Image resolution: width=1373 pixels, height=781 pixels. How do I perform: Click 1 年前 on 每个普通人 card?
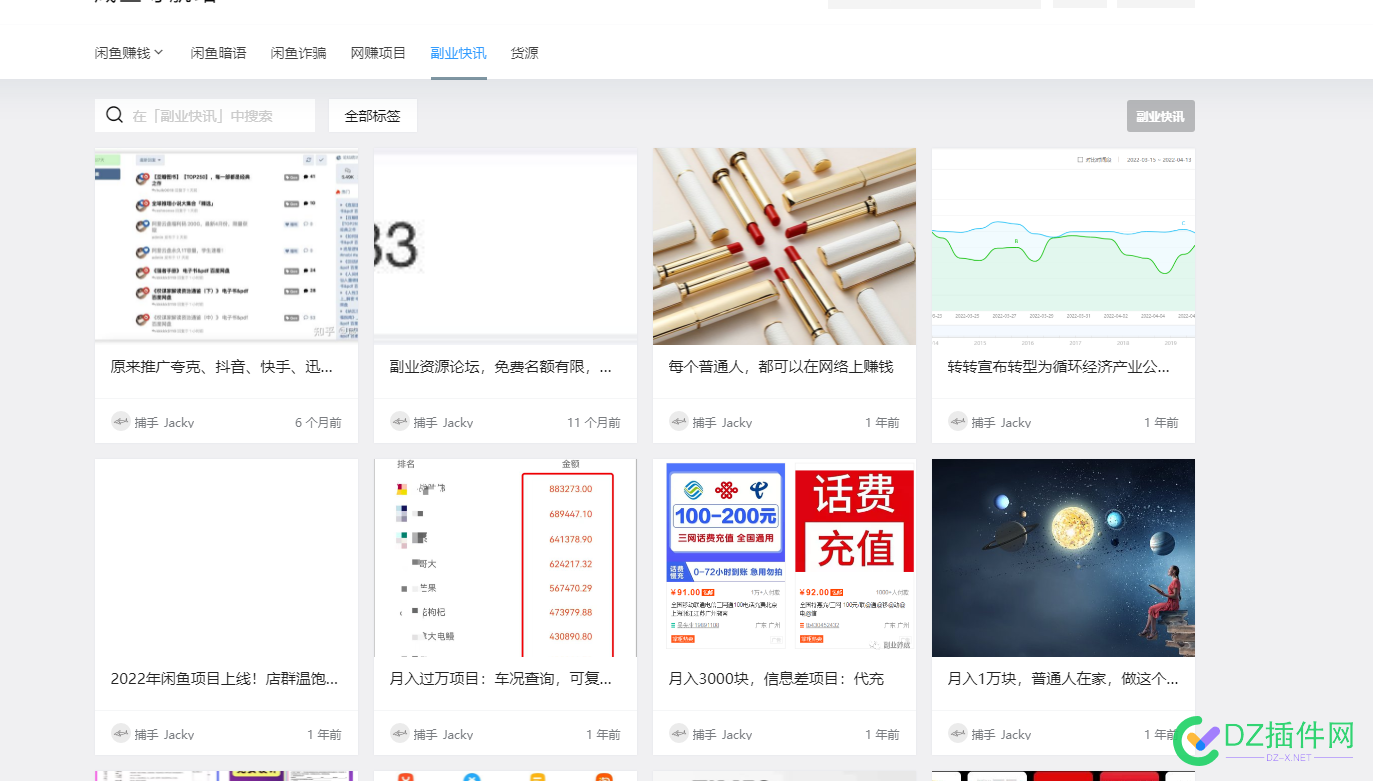pyautogui.click(x=882, y=423)
